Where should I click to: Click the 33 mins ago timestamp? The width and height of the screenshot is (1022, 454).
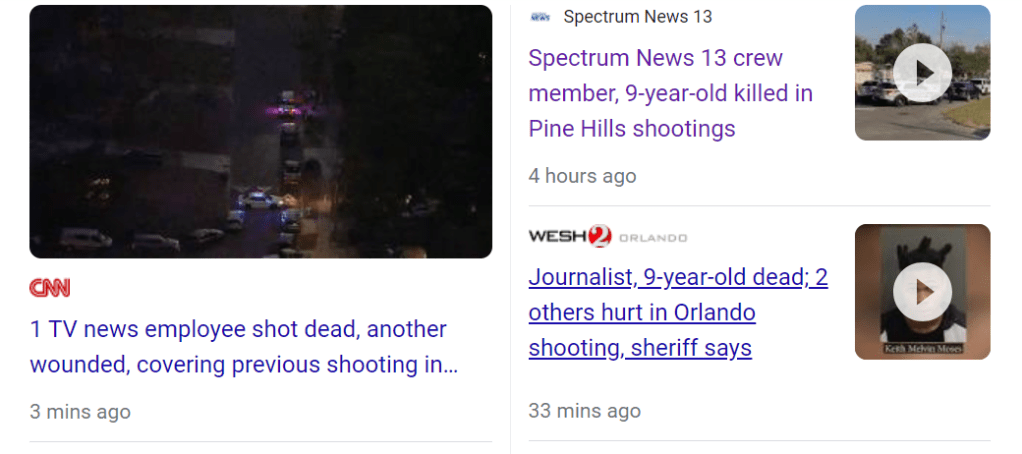tap(585, 410)
